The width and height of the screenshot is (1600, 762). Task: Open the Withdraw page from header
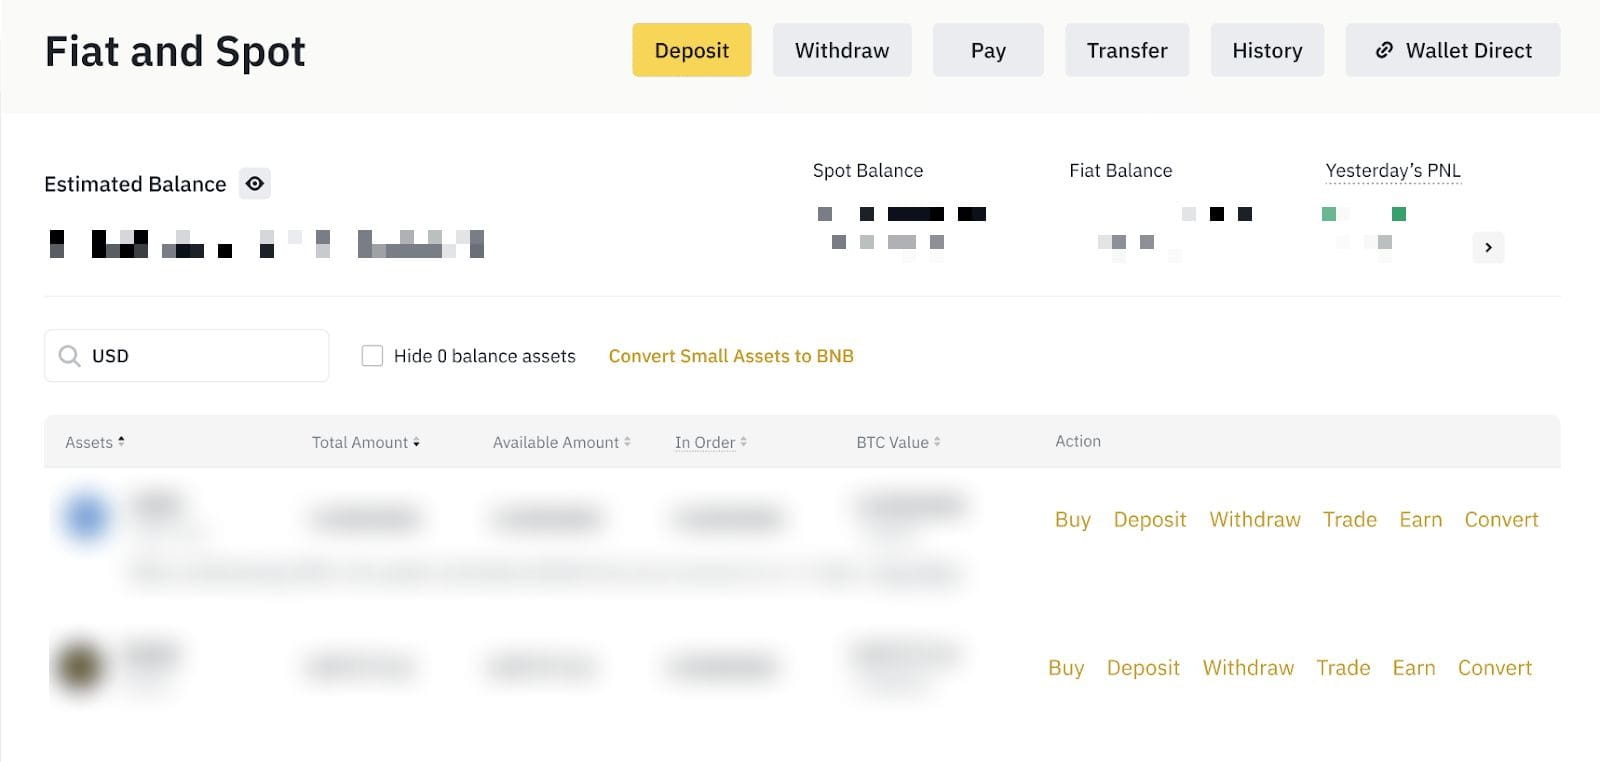[x=841, y=50]
